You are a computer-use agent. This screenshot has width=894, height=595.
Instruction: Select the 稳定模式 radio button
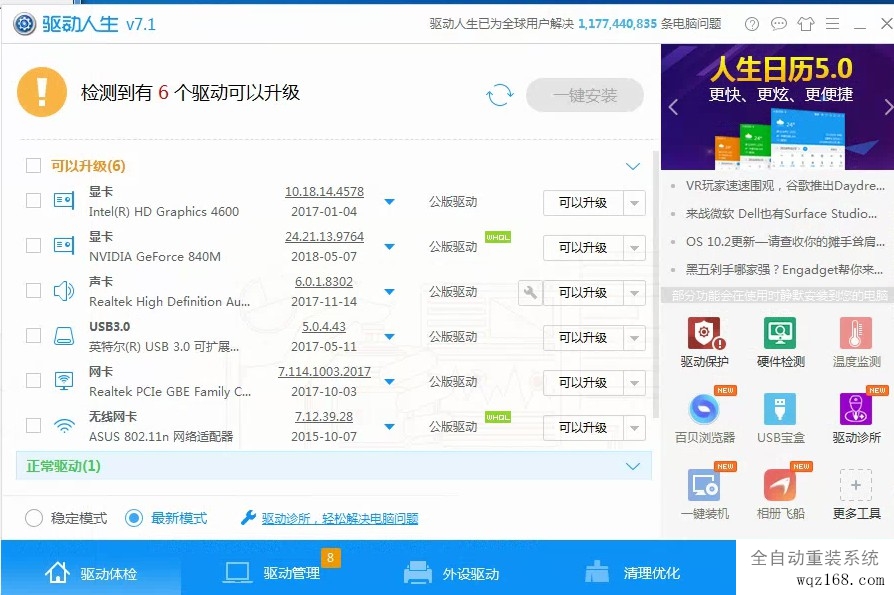click(x=34, y=518)
